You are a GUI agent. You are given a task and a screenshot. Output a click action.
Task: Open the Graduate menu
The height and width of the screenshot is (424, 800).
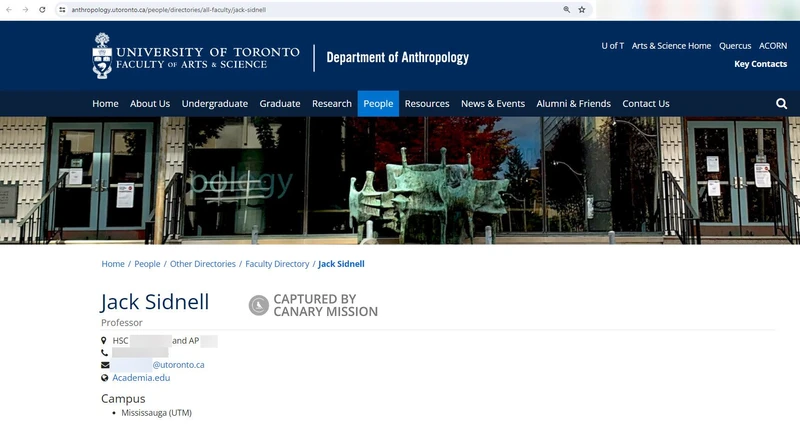[x=280, y=104]
